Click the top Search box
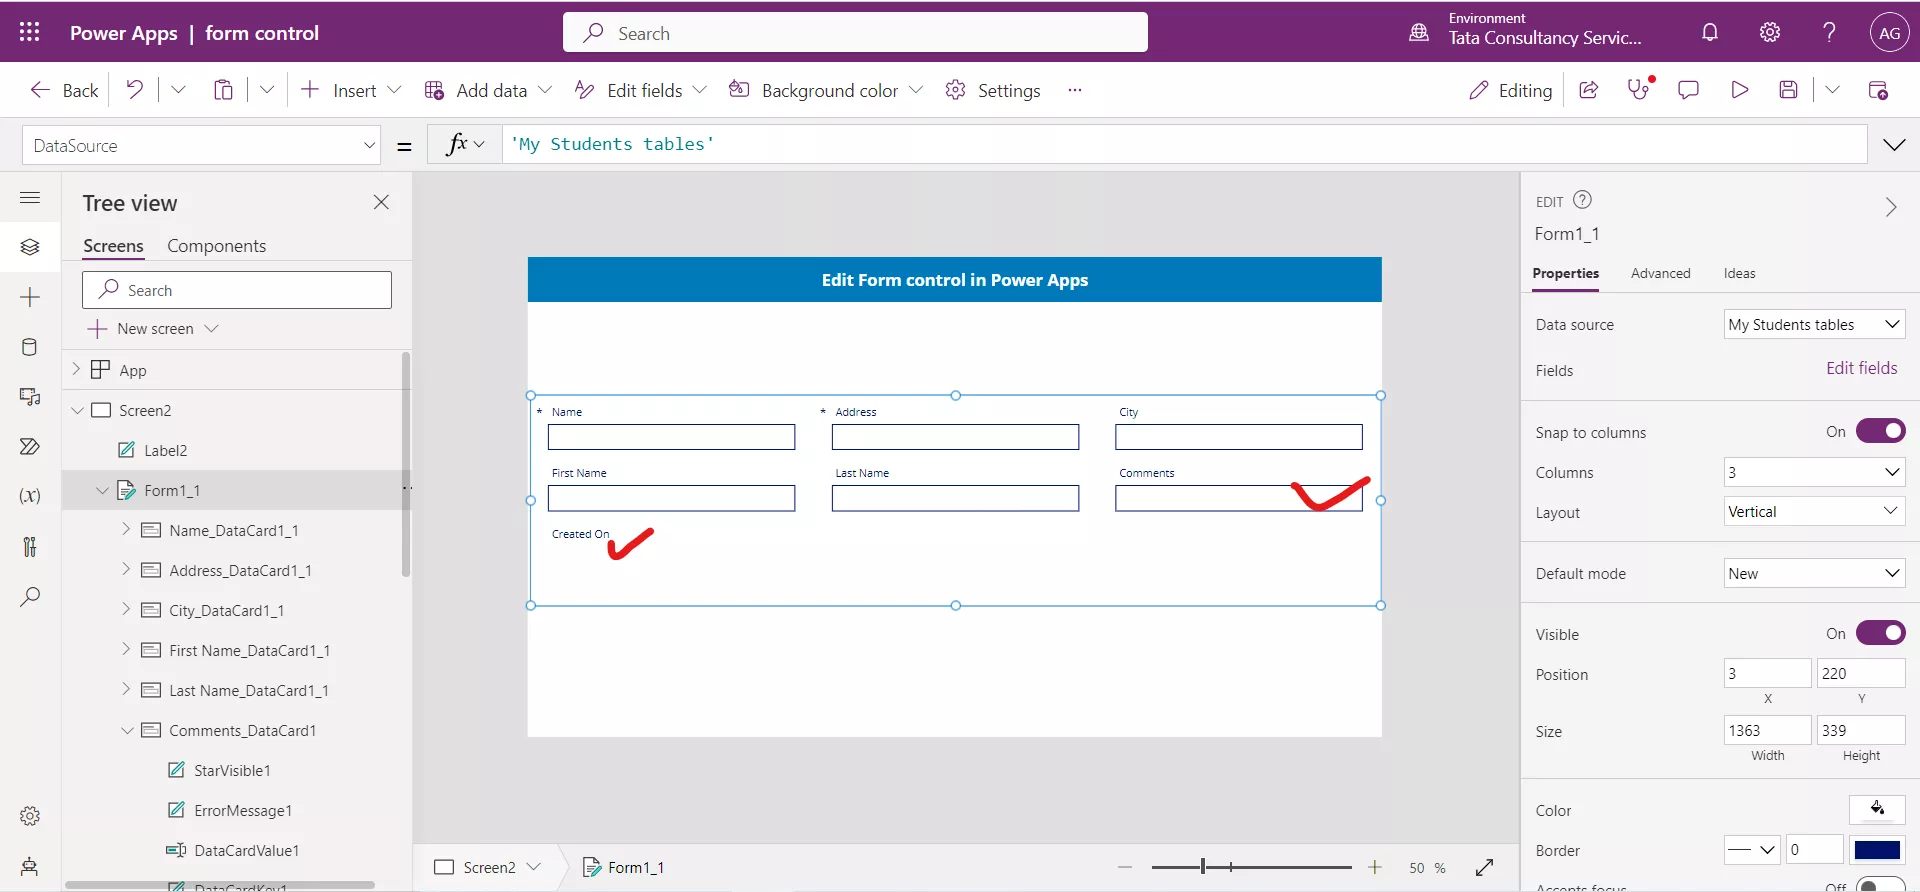1920x892 pixels. 855,32
